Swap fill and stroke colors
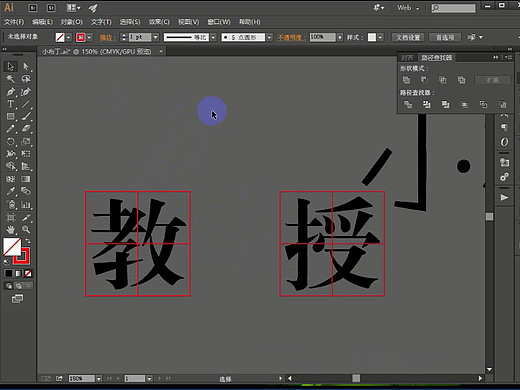The width and height of the screenshot is (520, 390). [28, 241]
